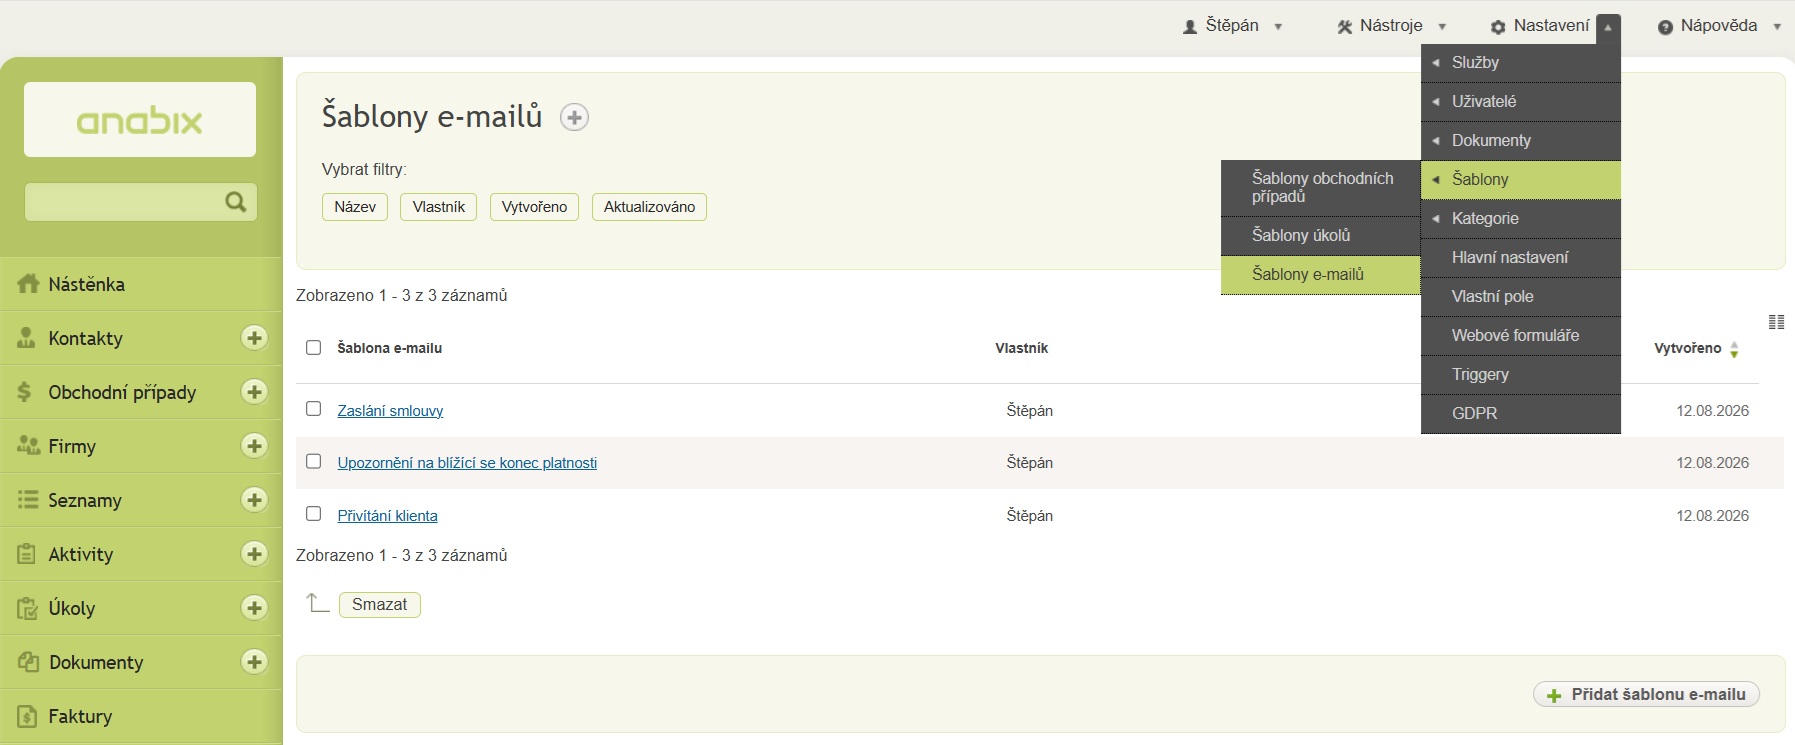Expand the Štěpán user dropdown
This screenshot has height=745, width=1795.
click(x=1232, y=26)
